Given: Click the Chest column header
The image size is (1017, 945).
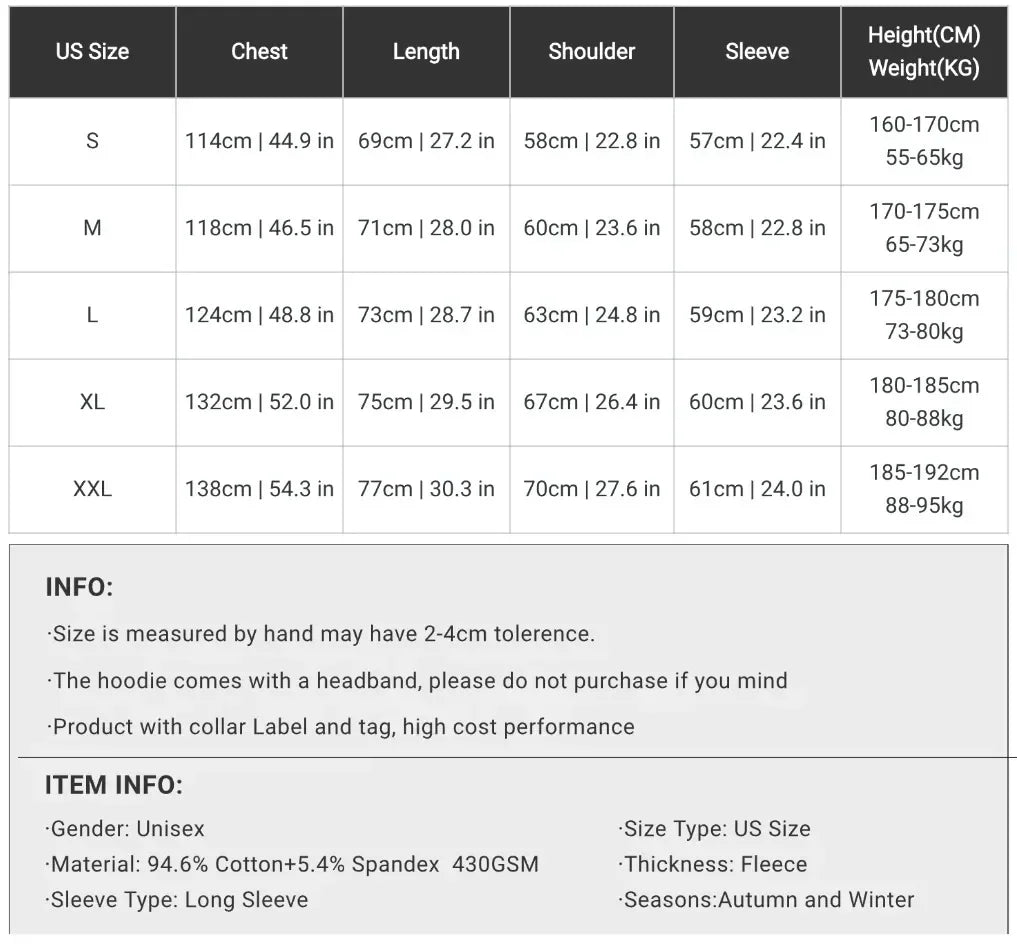Looking at the screenshot, I should (x=259, y=52).
